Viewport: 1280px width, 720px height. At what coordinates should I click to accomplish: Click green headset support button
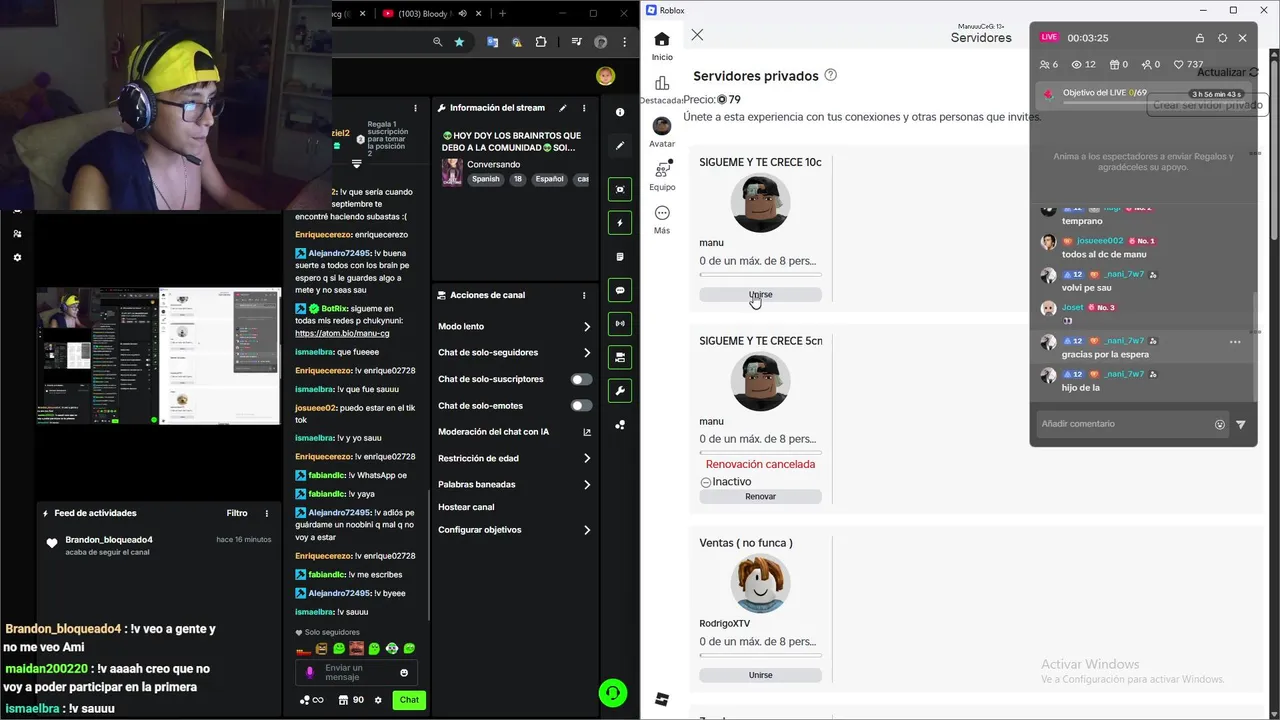[612, 692]
